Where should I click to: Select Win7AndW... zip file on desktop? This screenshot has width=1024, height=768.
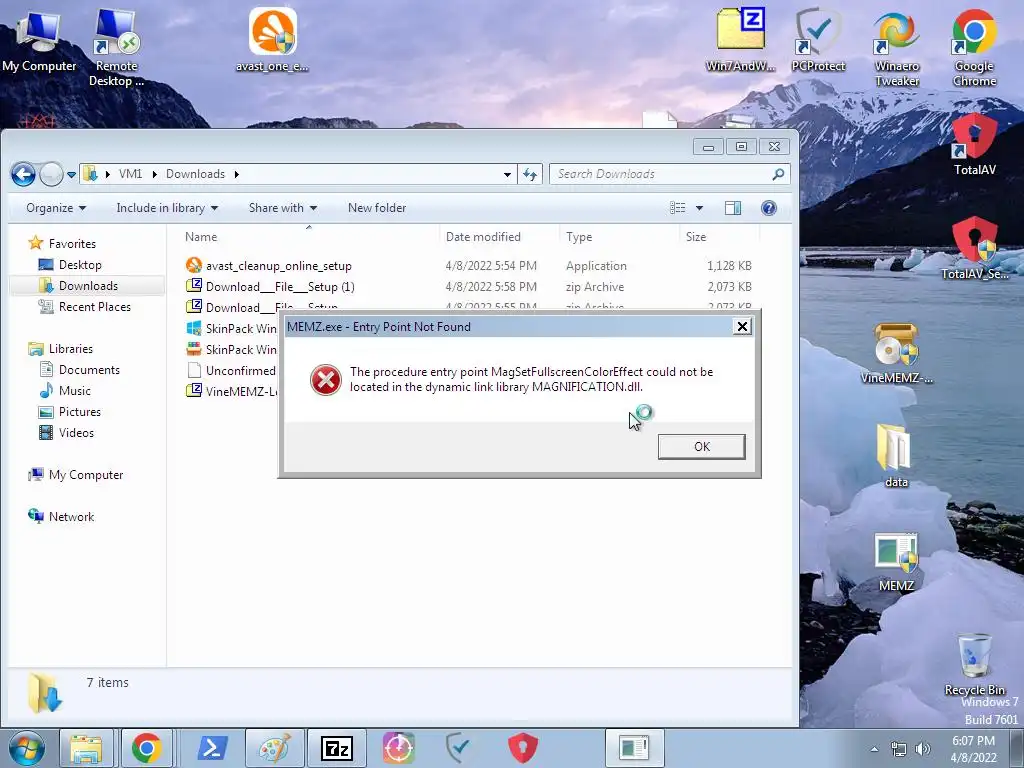point(741,40)
